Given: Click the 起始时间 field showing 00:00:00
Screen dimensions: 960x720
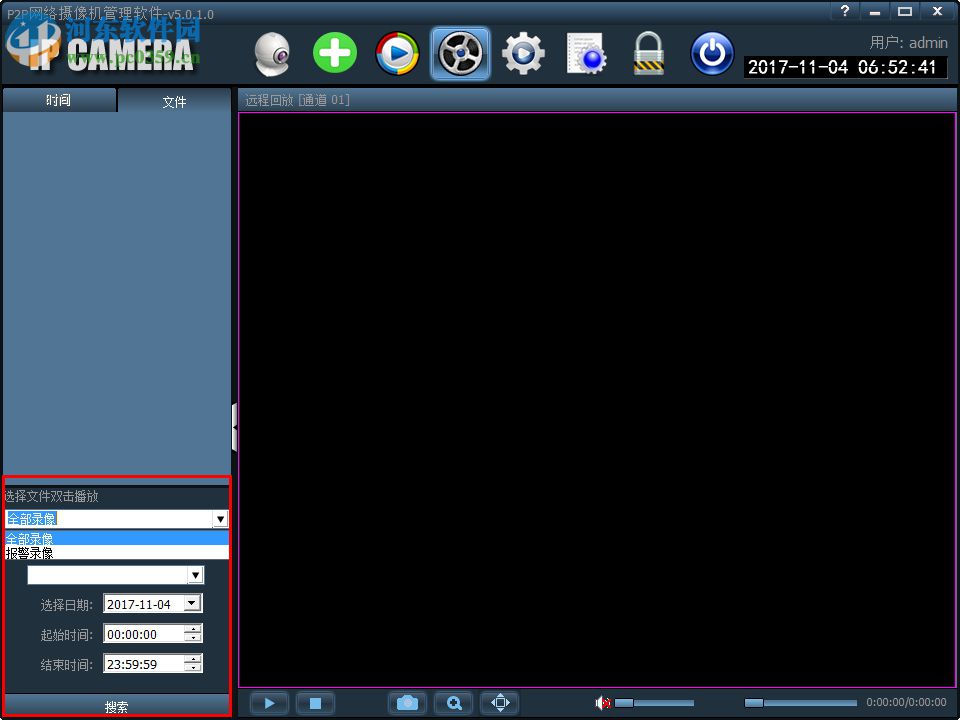Looking at the screenshot, I should (x=144, y=634).
